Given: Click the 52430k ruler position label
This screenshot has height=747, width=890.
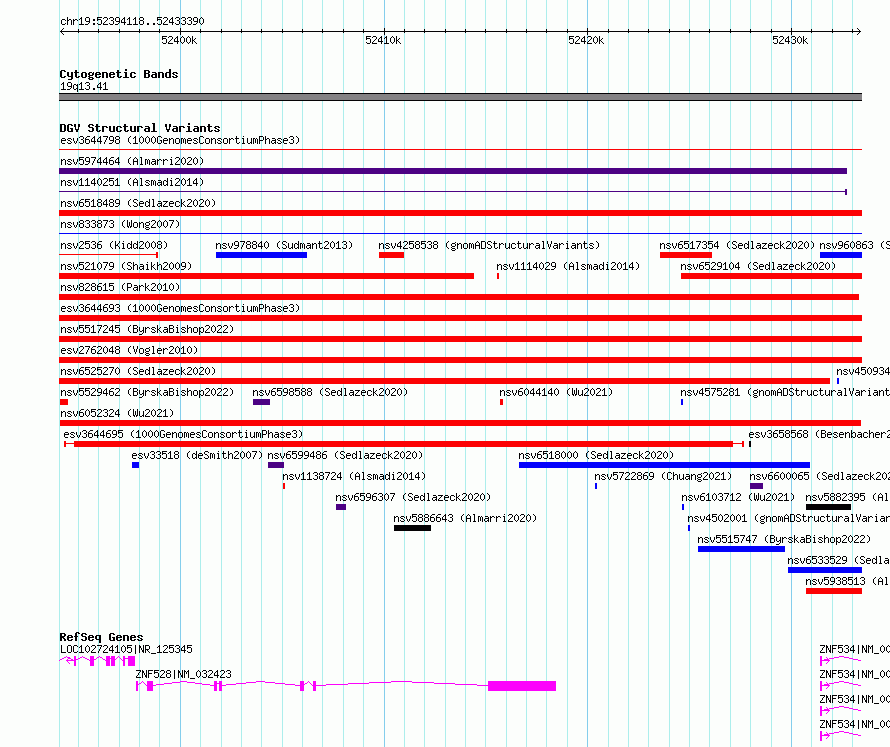Looking at the screenshot, I should pyautogui.click(x=790, y=40).
